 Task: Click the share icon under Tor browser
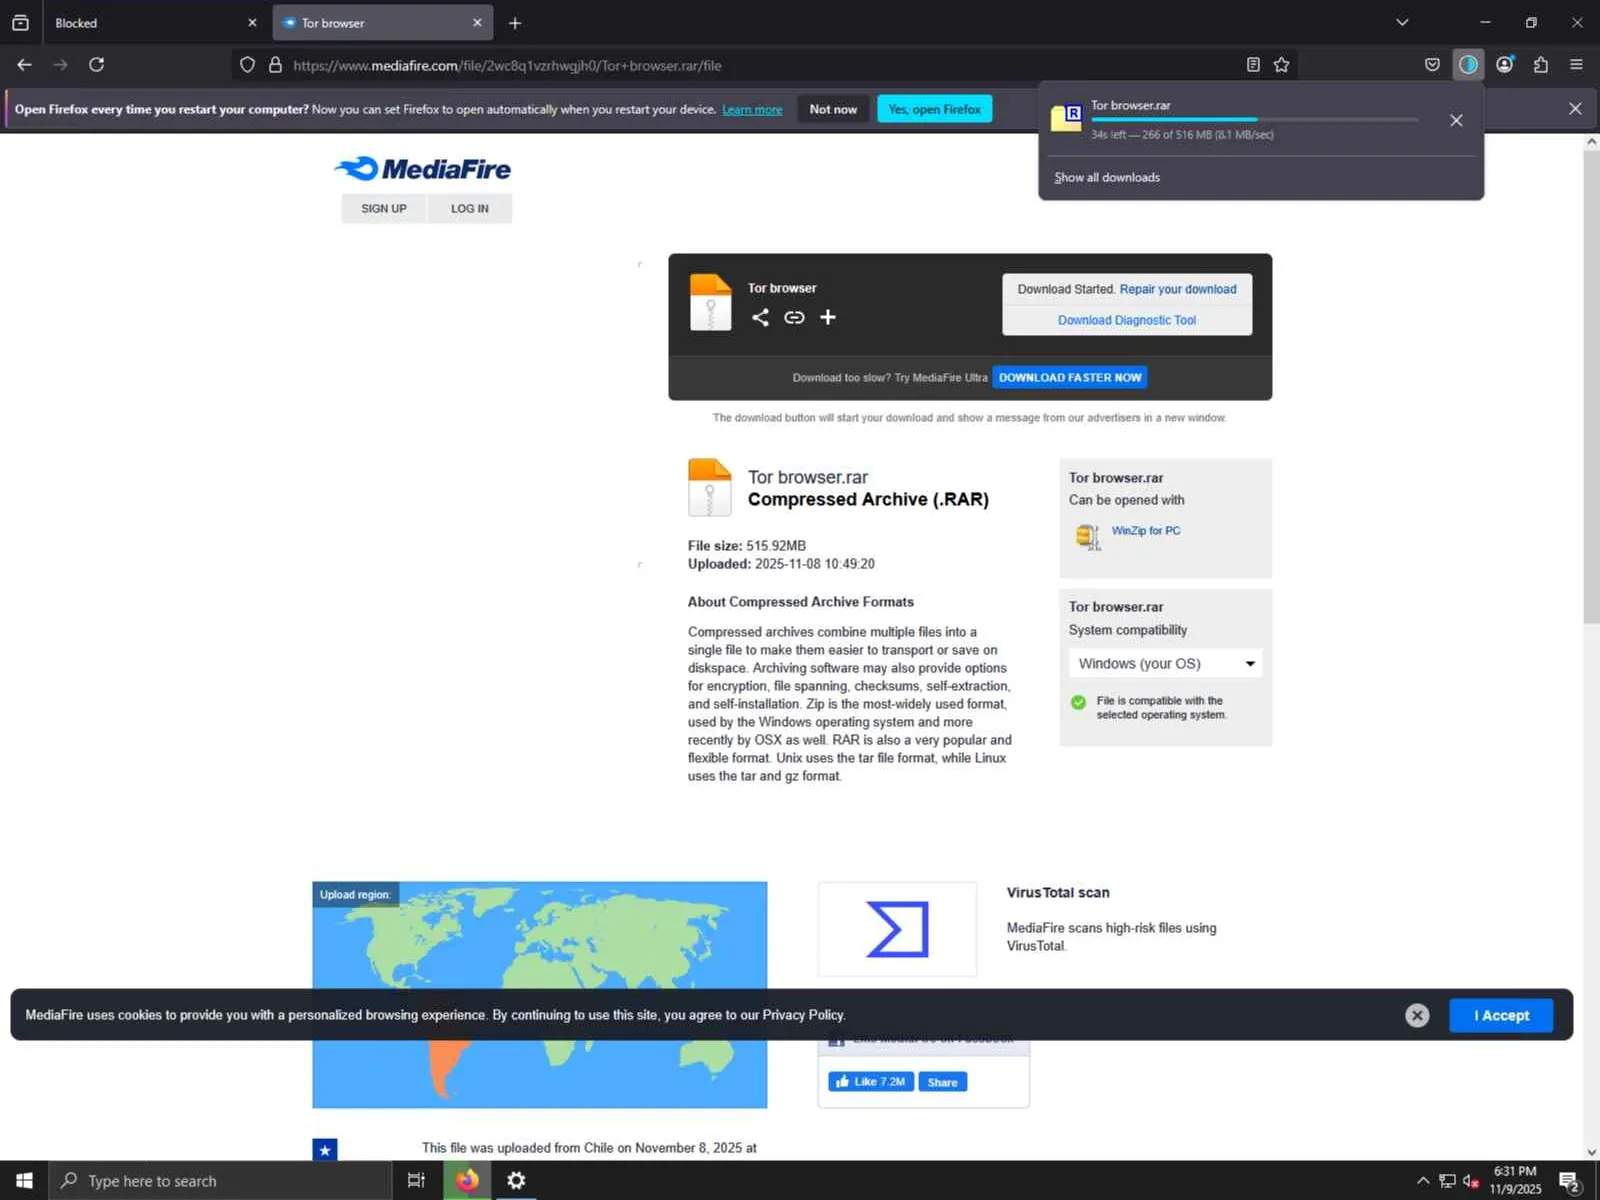pyautogui.click(x=760, y=317)
